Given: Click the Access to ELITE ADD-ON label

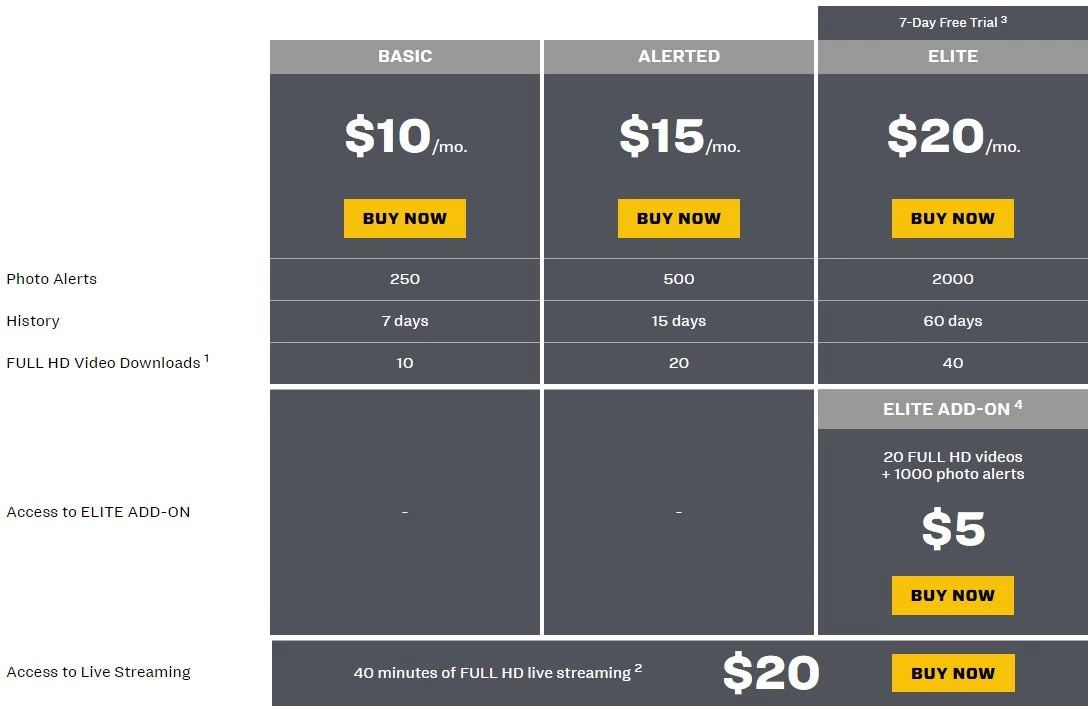Looking at the screenshot, I should coord(98,512).
